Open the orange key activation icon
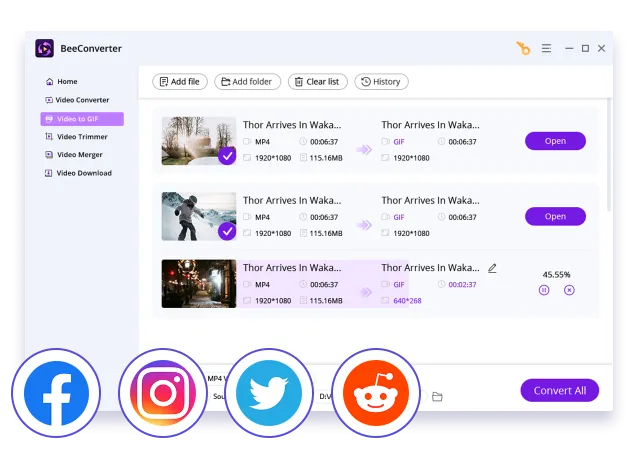The image size is (640, 466). coord(523,48)
